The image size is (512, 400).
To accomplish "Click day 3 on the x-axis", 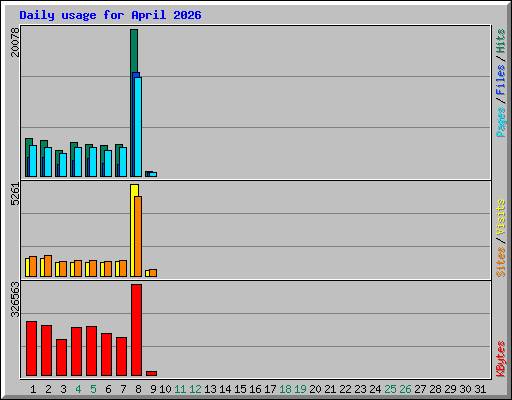I will click(x=63, y=389).
